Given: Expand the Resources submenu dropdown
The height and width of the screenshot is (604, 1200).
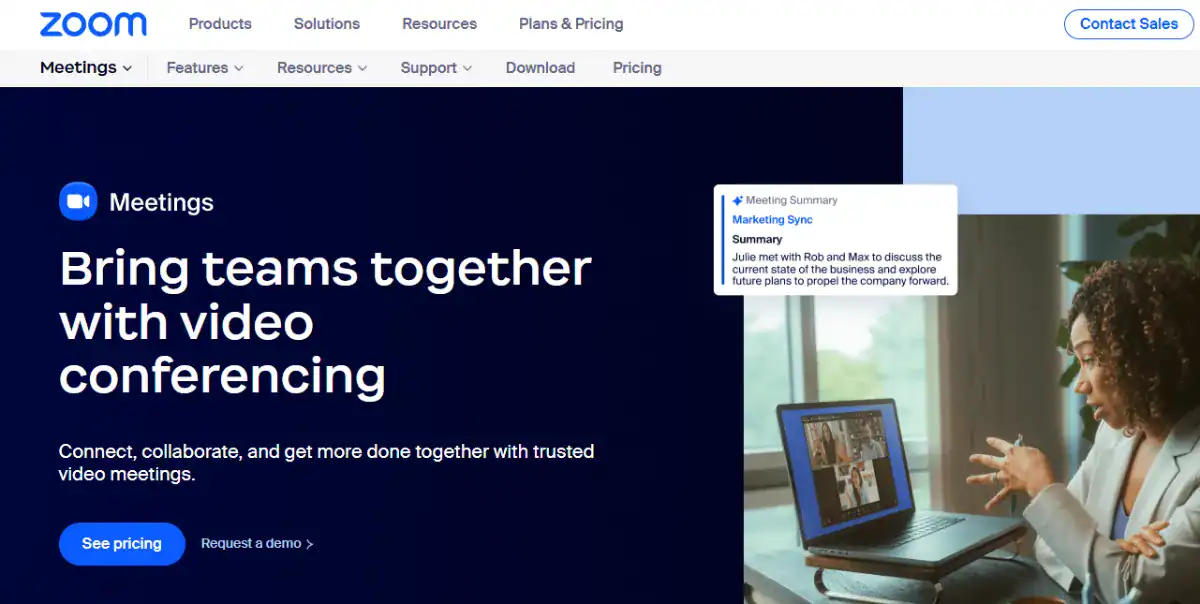Looking at the screenshot, I should pyautogui.click(x=322, y=68).
